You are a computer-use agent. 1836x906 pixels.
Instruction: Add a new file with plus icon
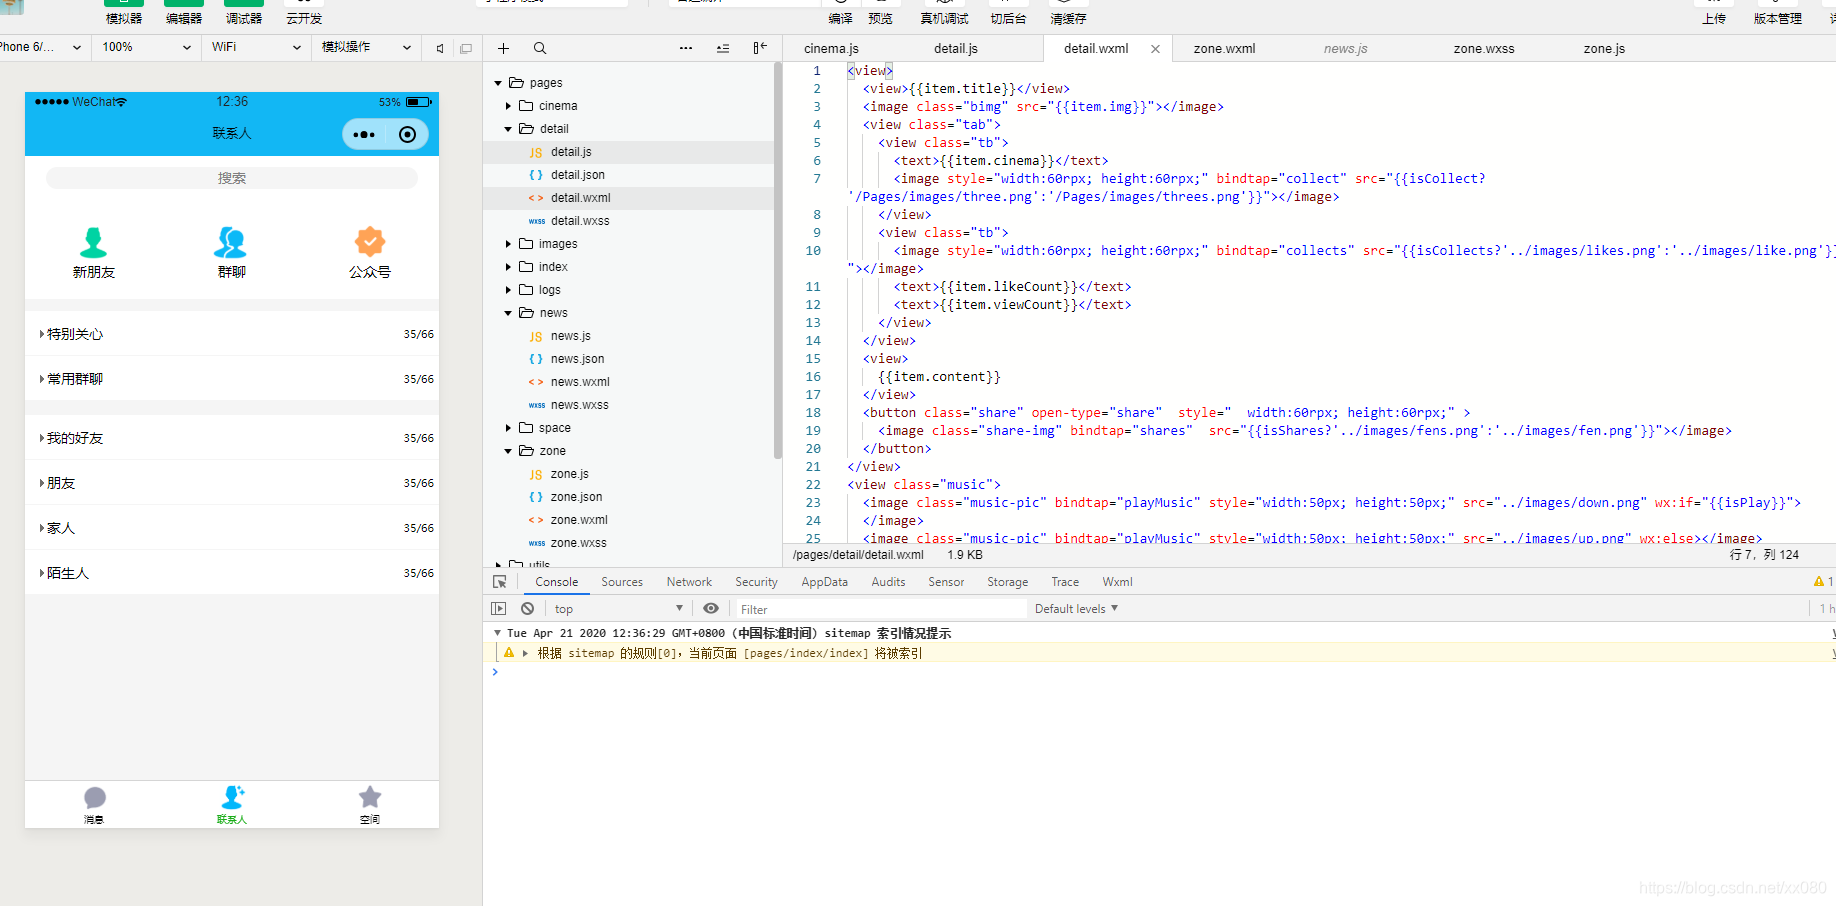tap(503, 48)
